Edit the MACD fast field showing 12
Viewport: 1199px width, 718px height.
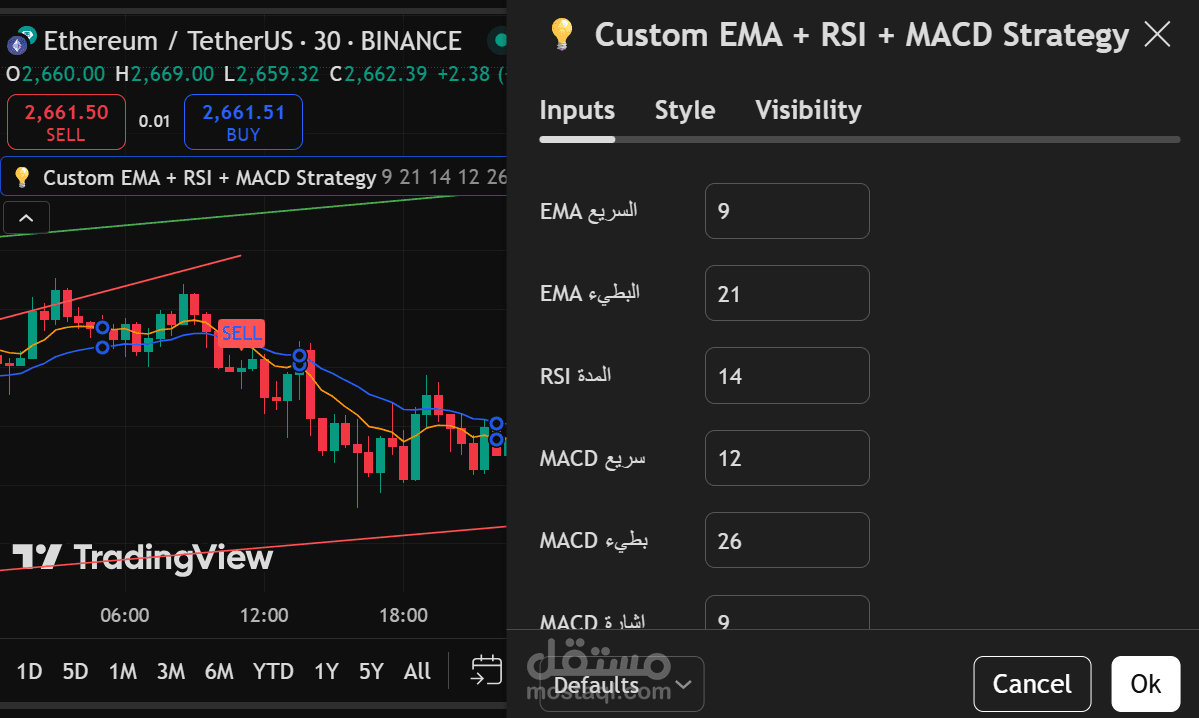pos(787,458)
